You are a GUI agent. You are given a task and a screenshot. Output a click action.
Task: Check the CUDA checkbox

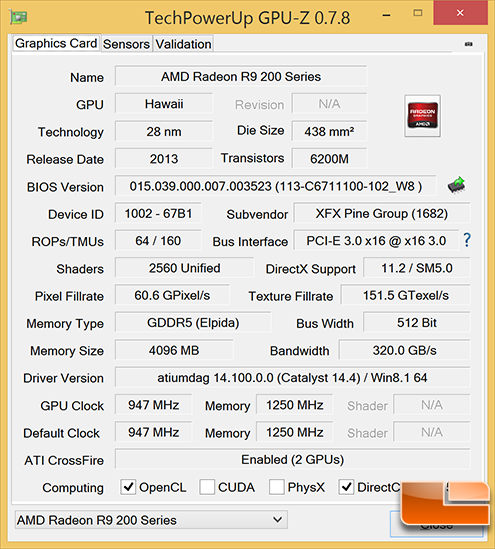click(207, 487)
